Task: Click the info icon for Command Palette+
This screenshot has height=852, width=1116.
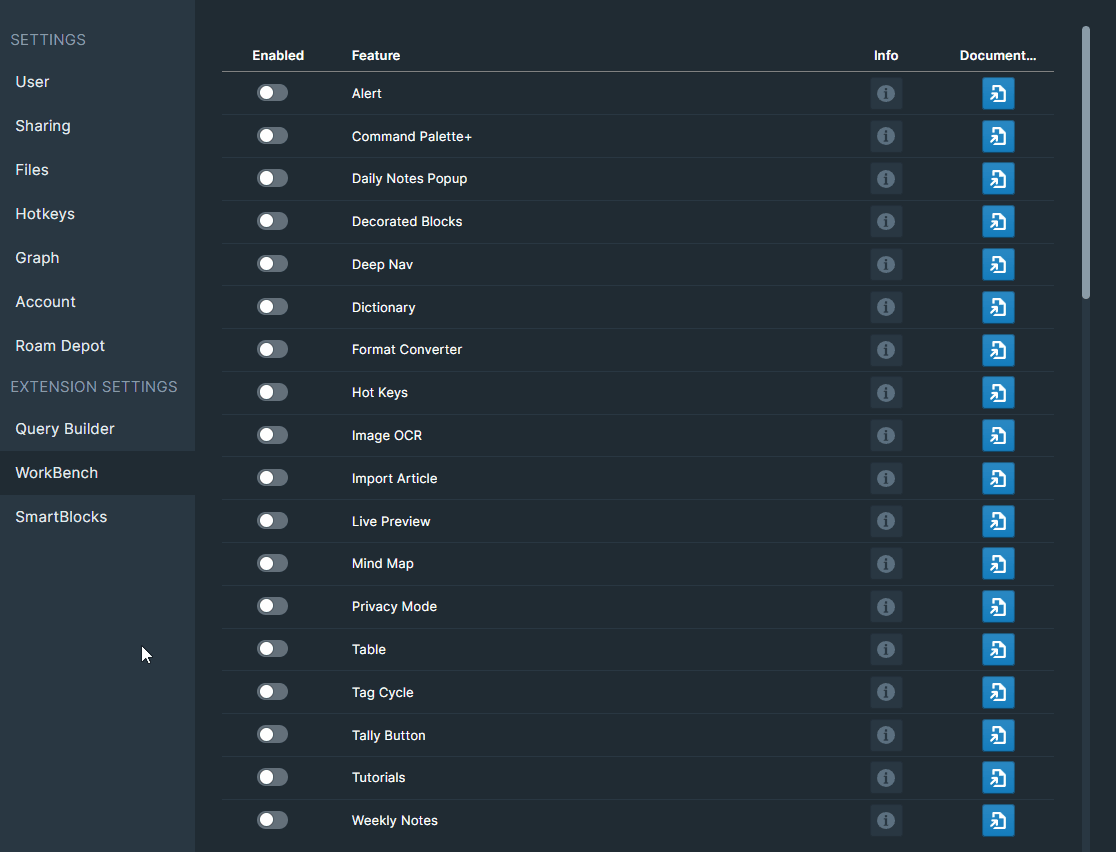Action: click(885, 136)
